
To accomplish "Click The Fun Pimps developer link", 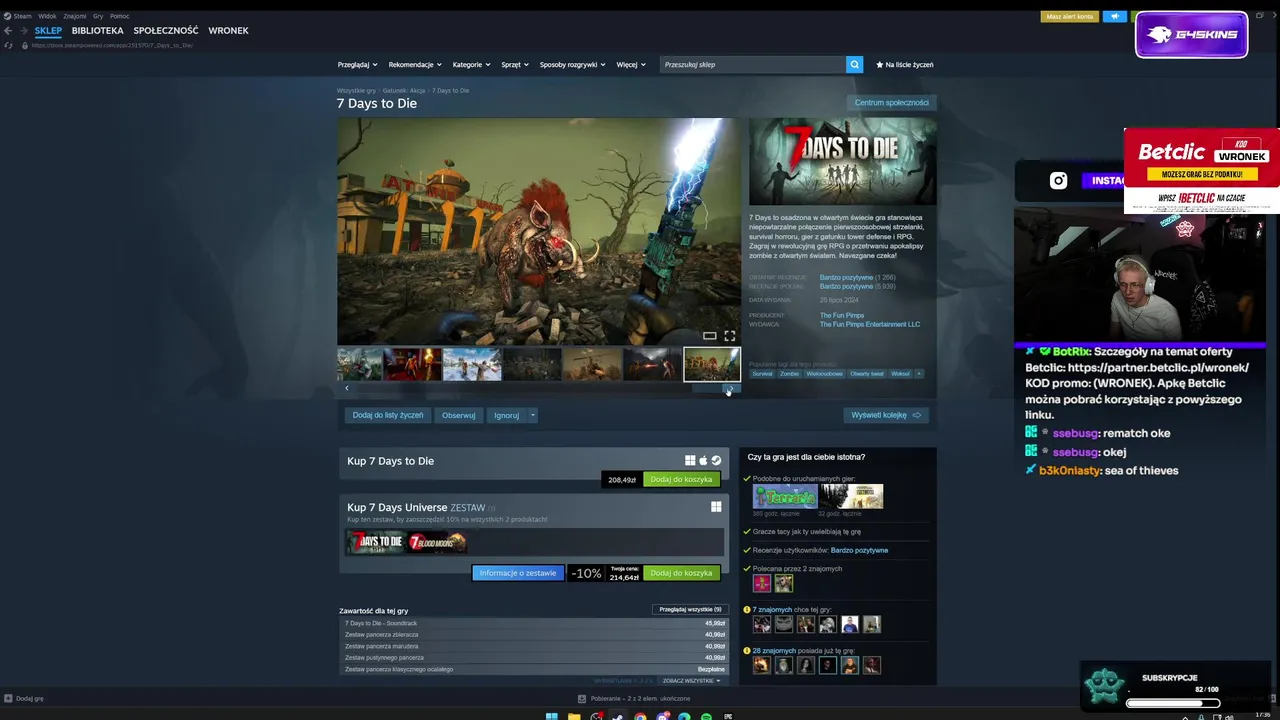I will pyautogui.click(x=842, y=315).
